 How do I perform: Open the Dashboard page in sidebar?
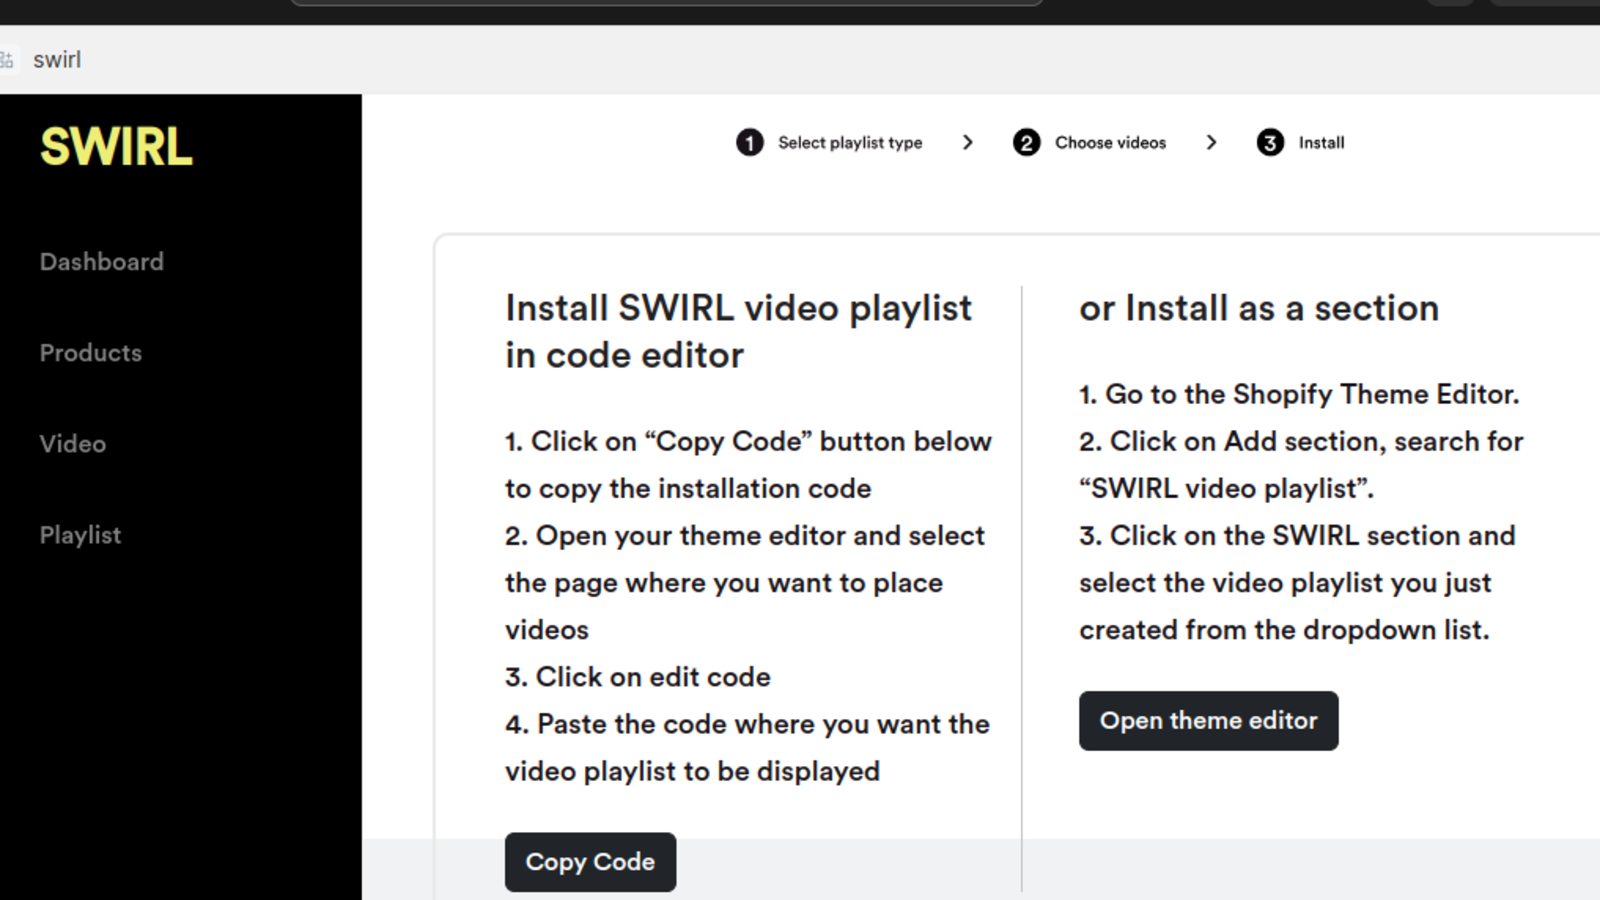102,262
